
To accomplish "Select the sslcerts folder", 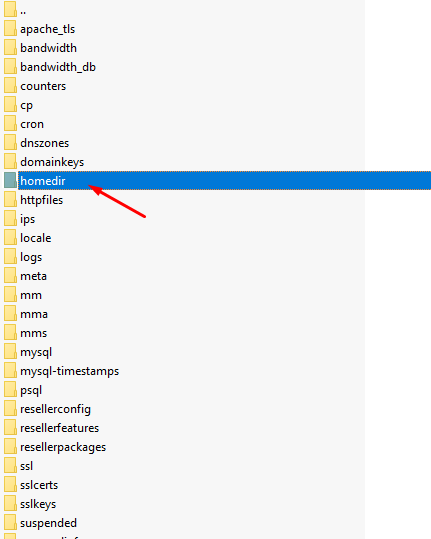I will (x=39, y=485).
